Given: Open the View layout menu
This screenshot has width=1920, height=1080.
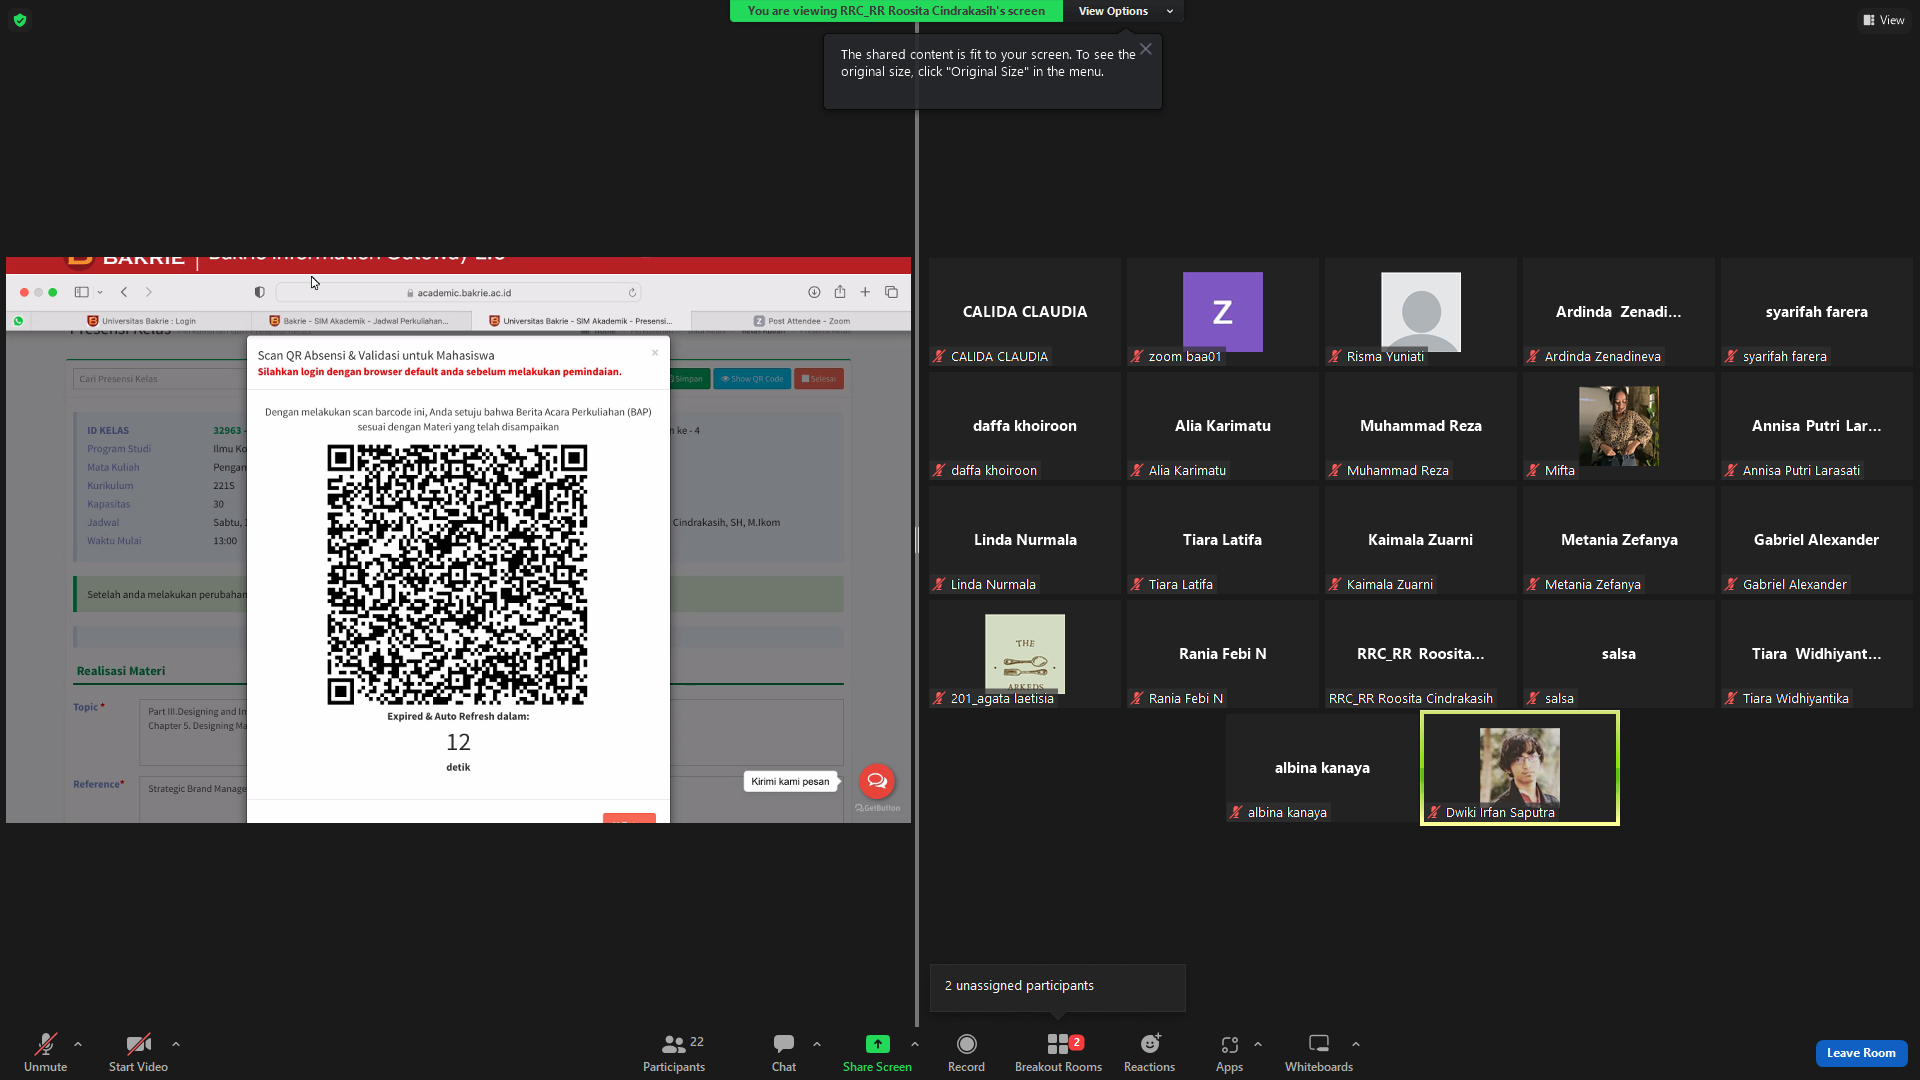Looking at the screenshot, I should point(1883,20).
